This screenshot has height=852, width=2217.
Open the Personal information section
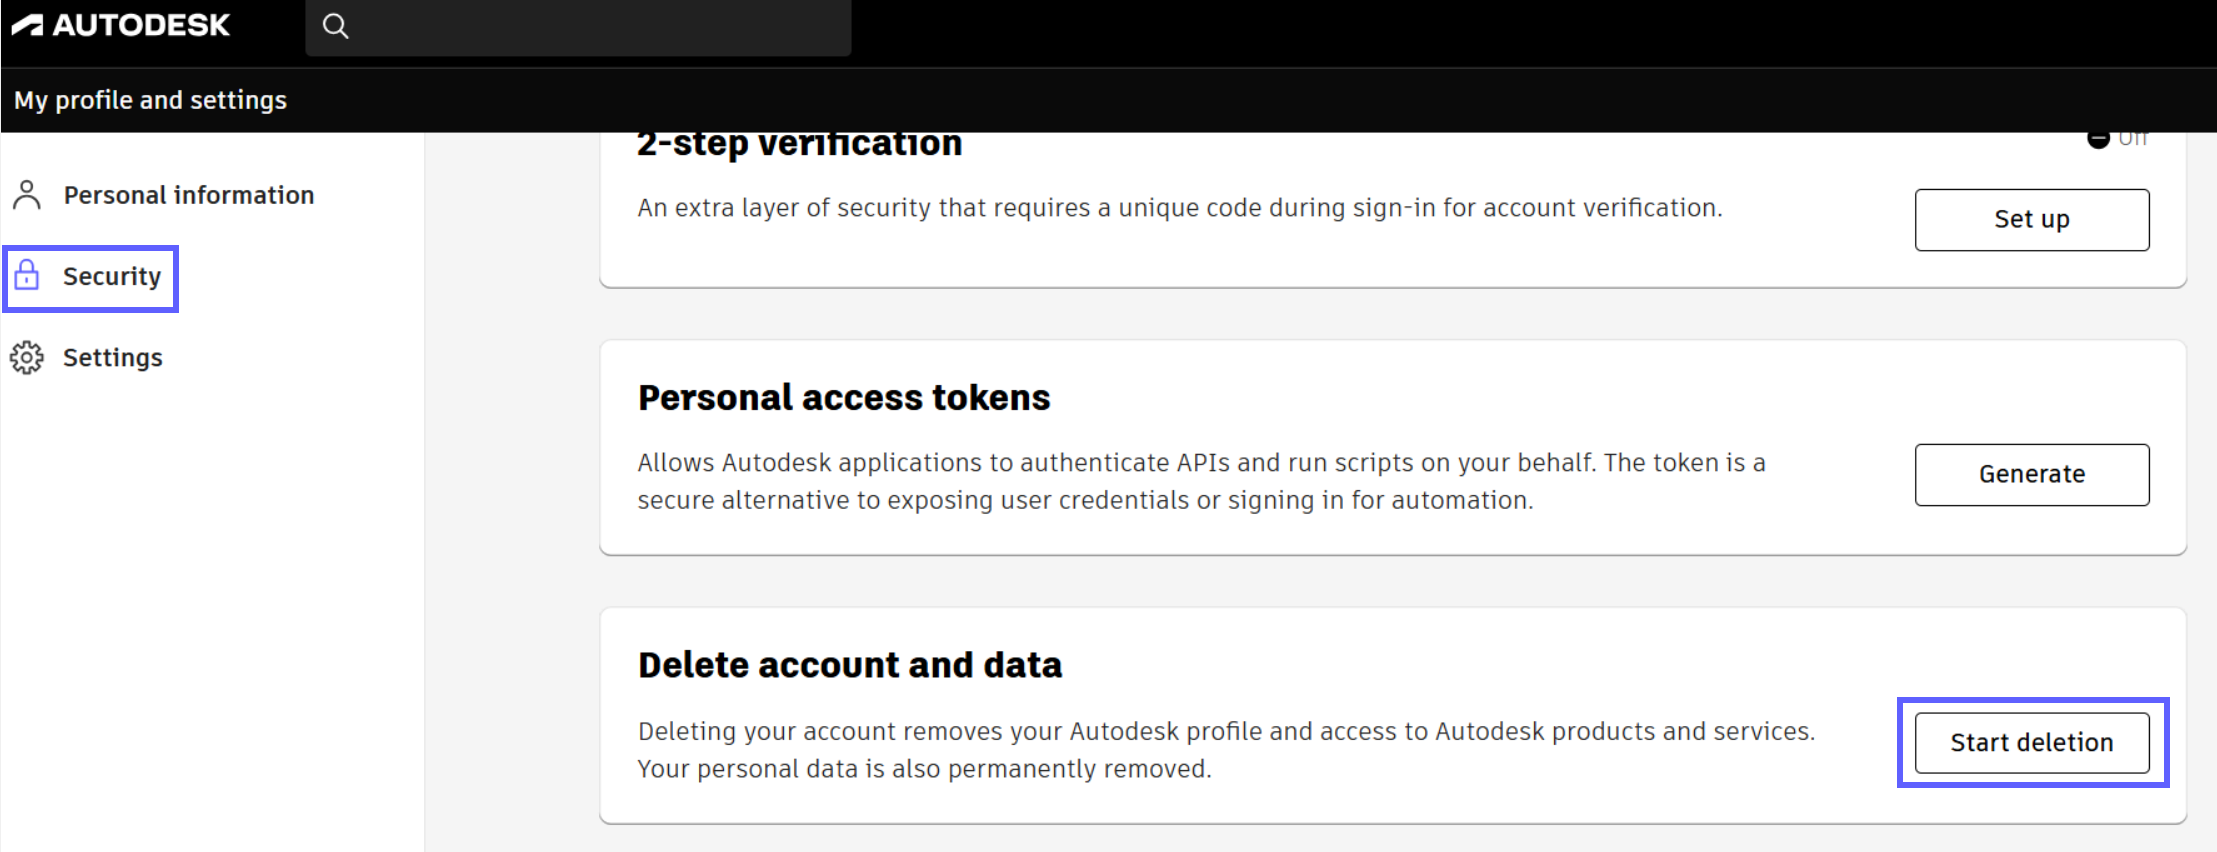pyautogui.click(x=188, y=195)
